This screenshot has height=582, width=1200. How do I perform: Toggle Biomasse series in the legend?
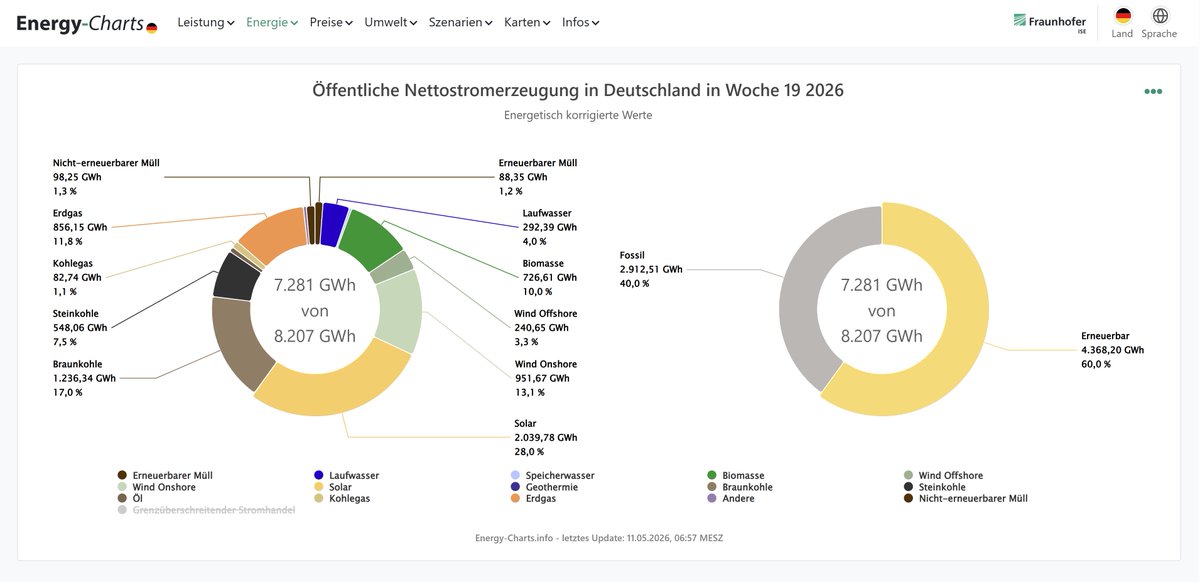(736, 476)
